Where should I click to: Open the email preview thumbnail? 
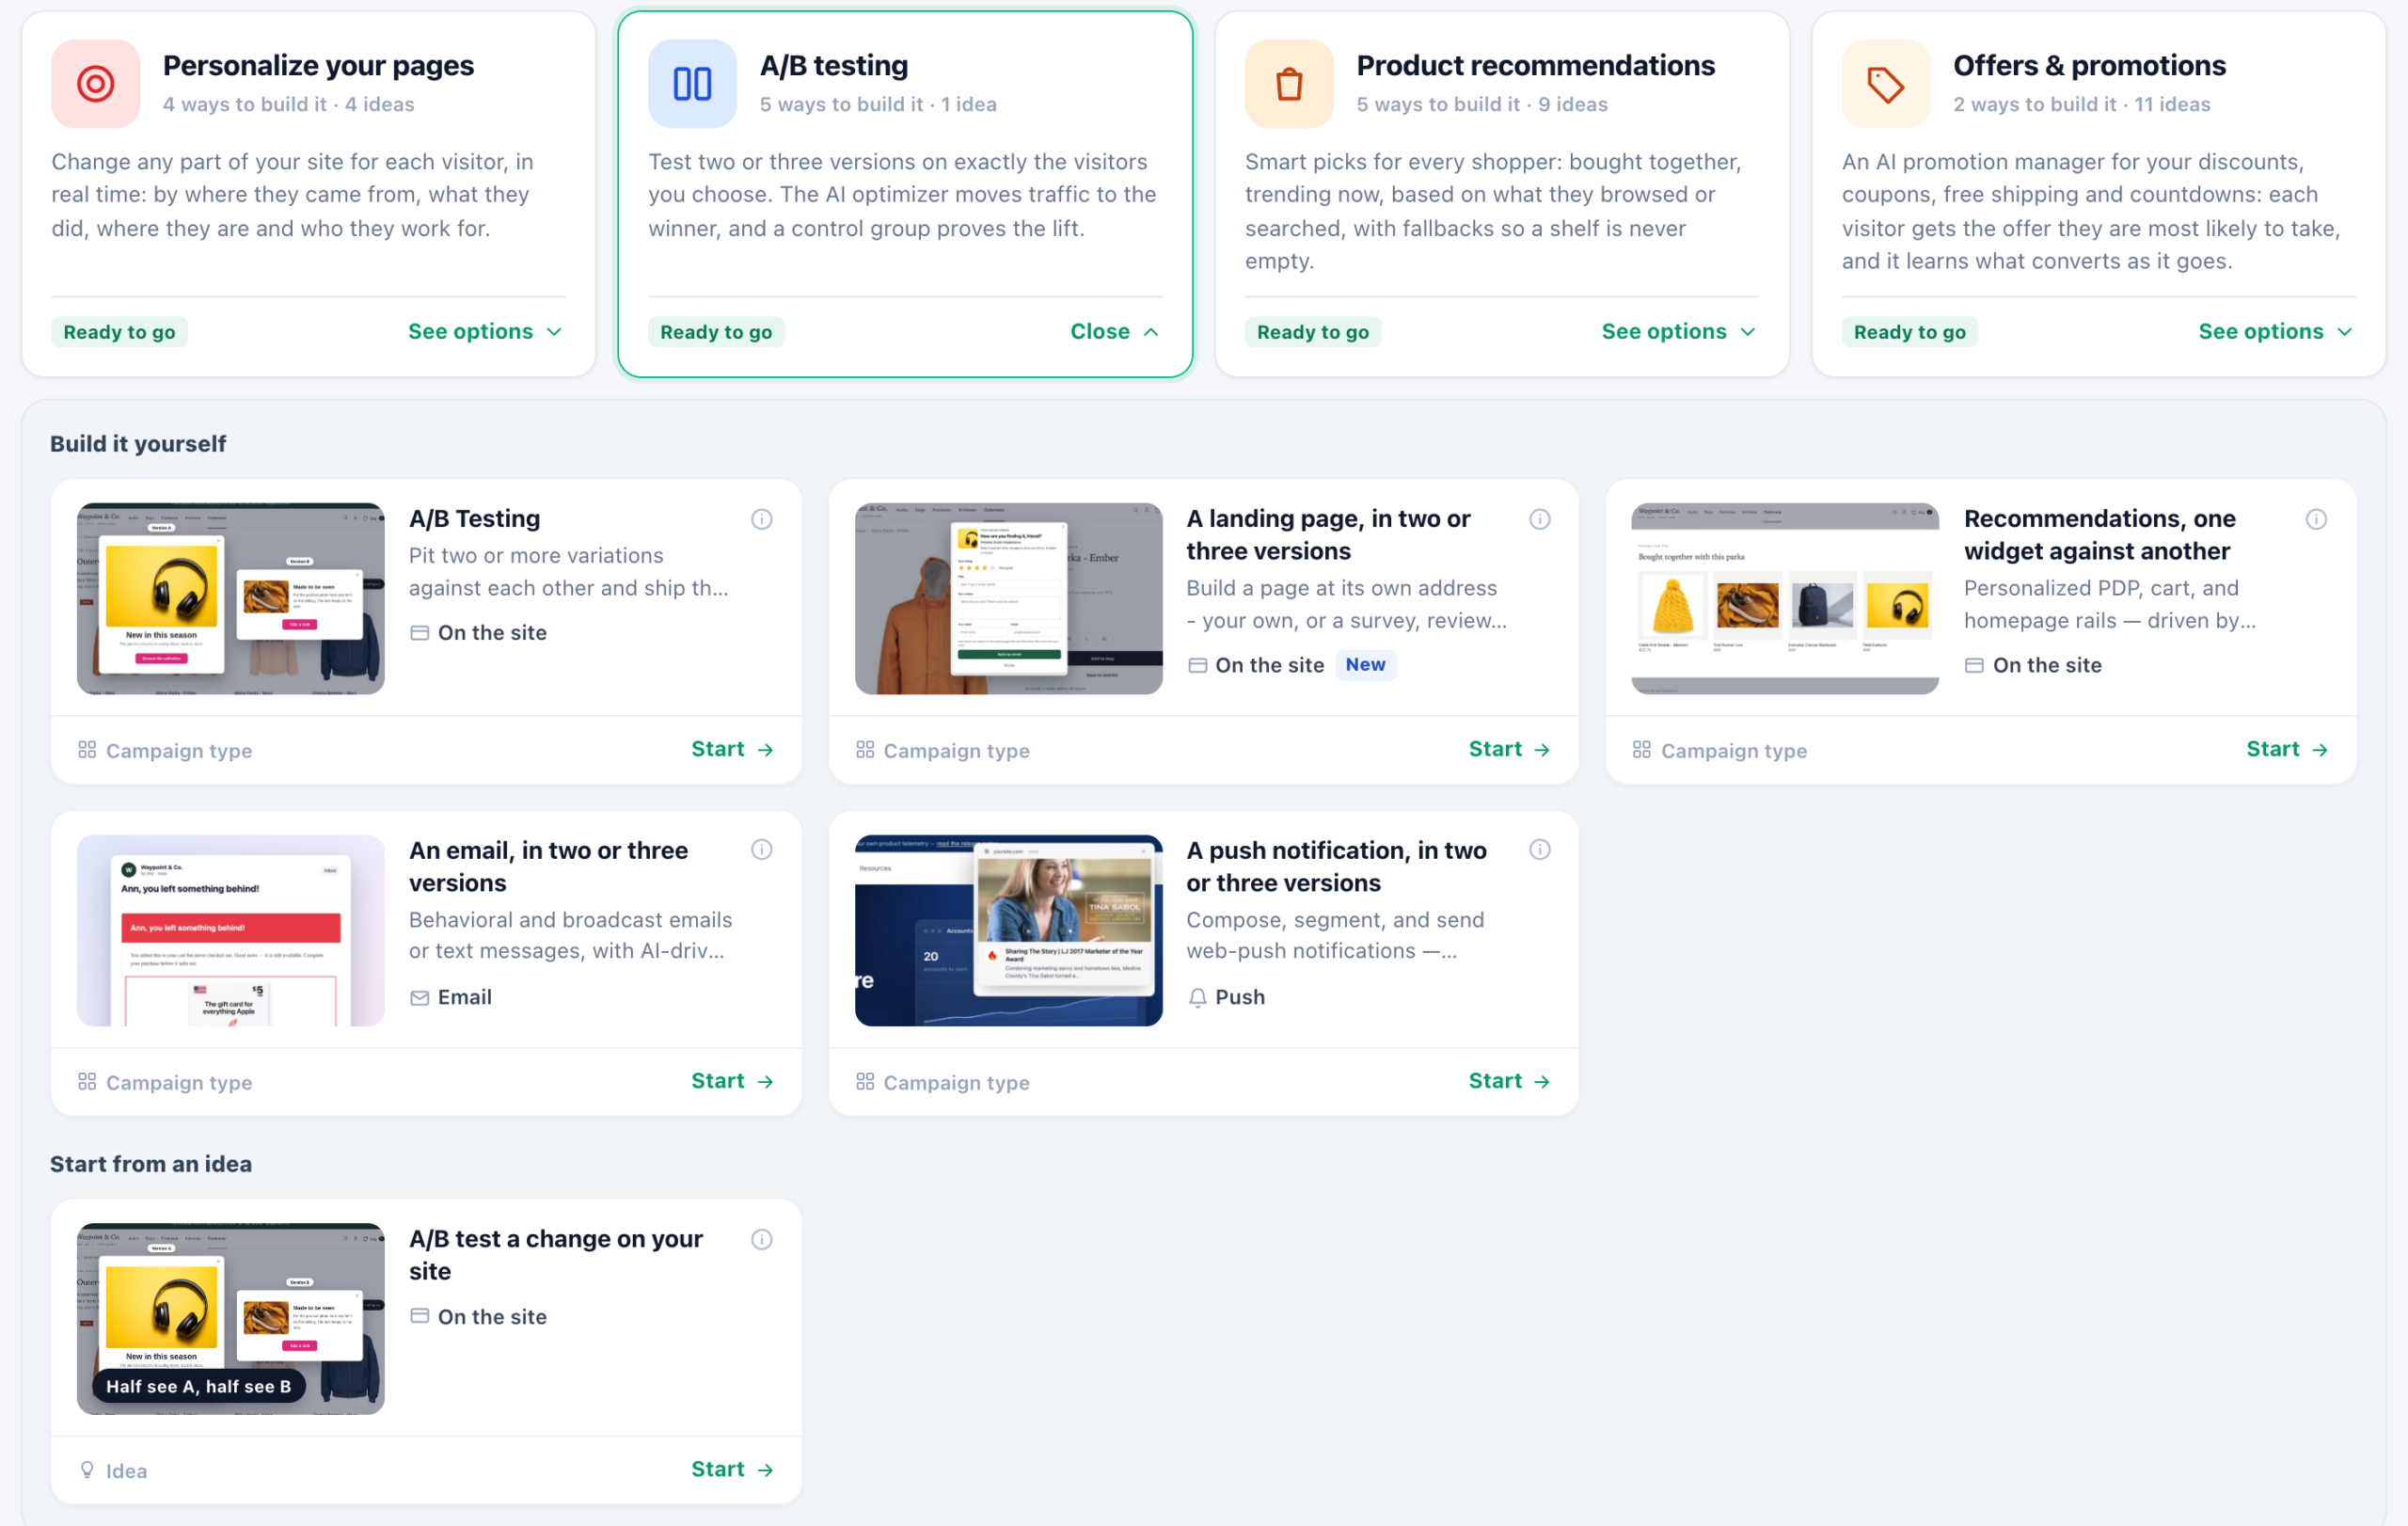[231, 931]
